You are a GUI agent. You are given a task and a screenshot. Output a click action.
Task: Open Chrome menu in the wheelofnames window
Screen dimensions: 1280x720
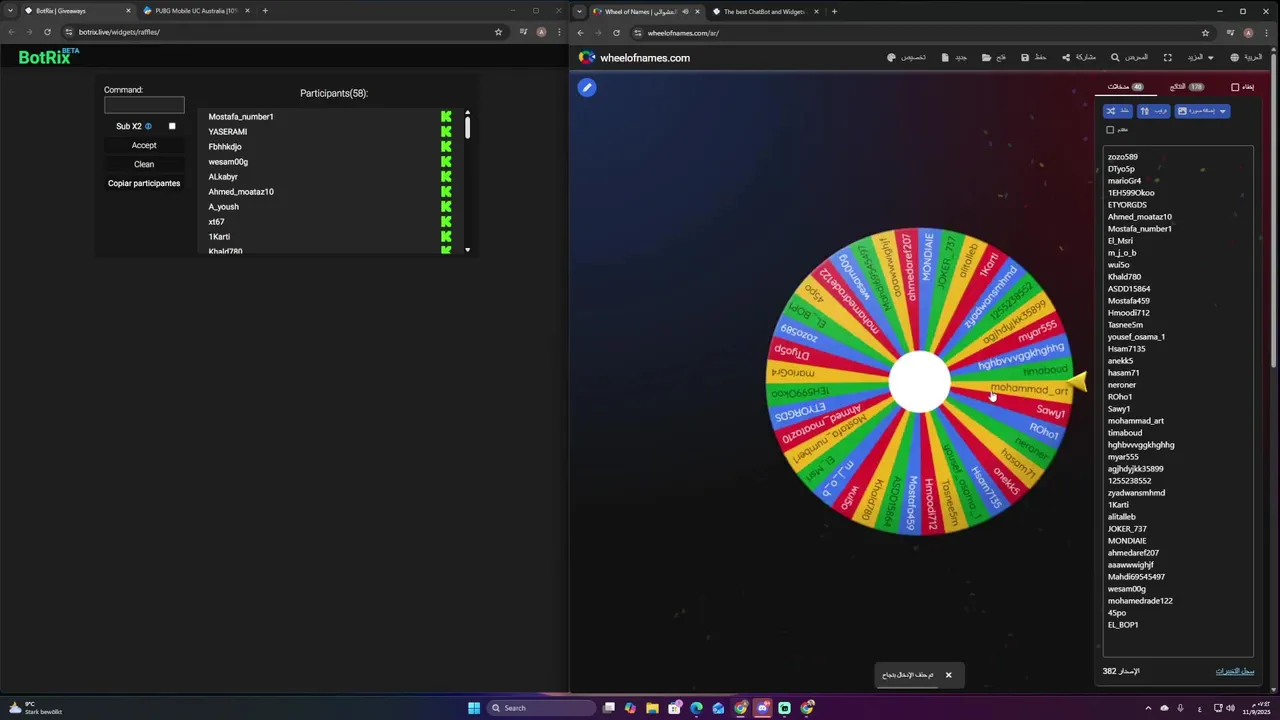(1266, 33)
